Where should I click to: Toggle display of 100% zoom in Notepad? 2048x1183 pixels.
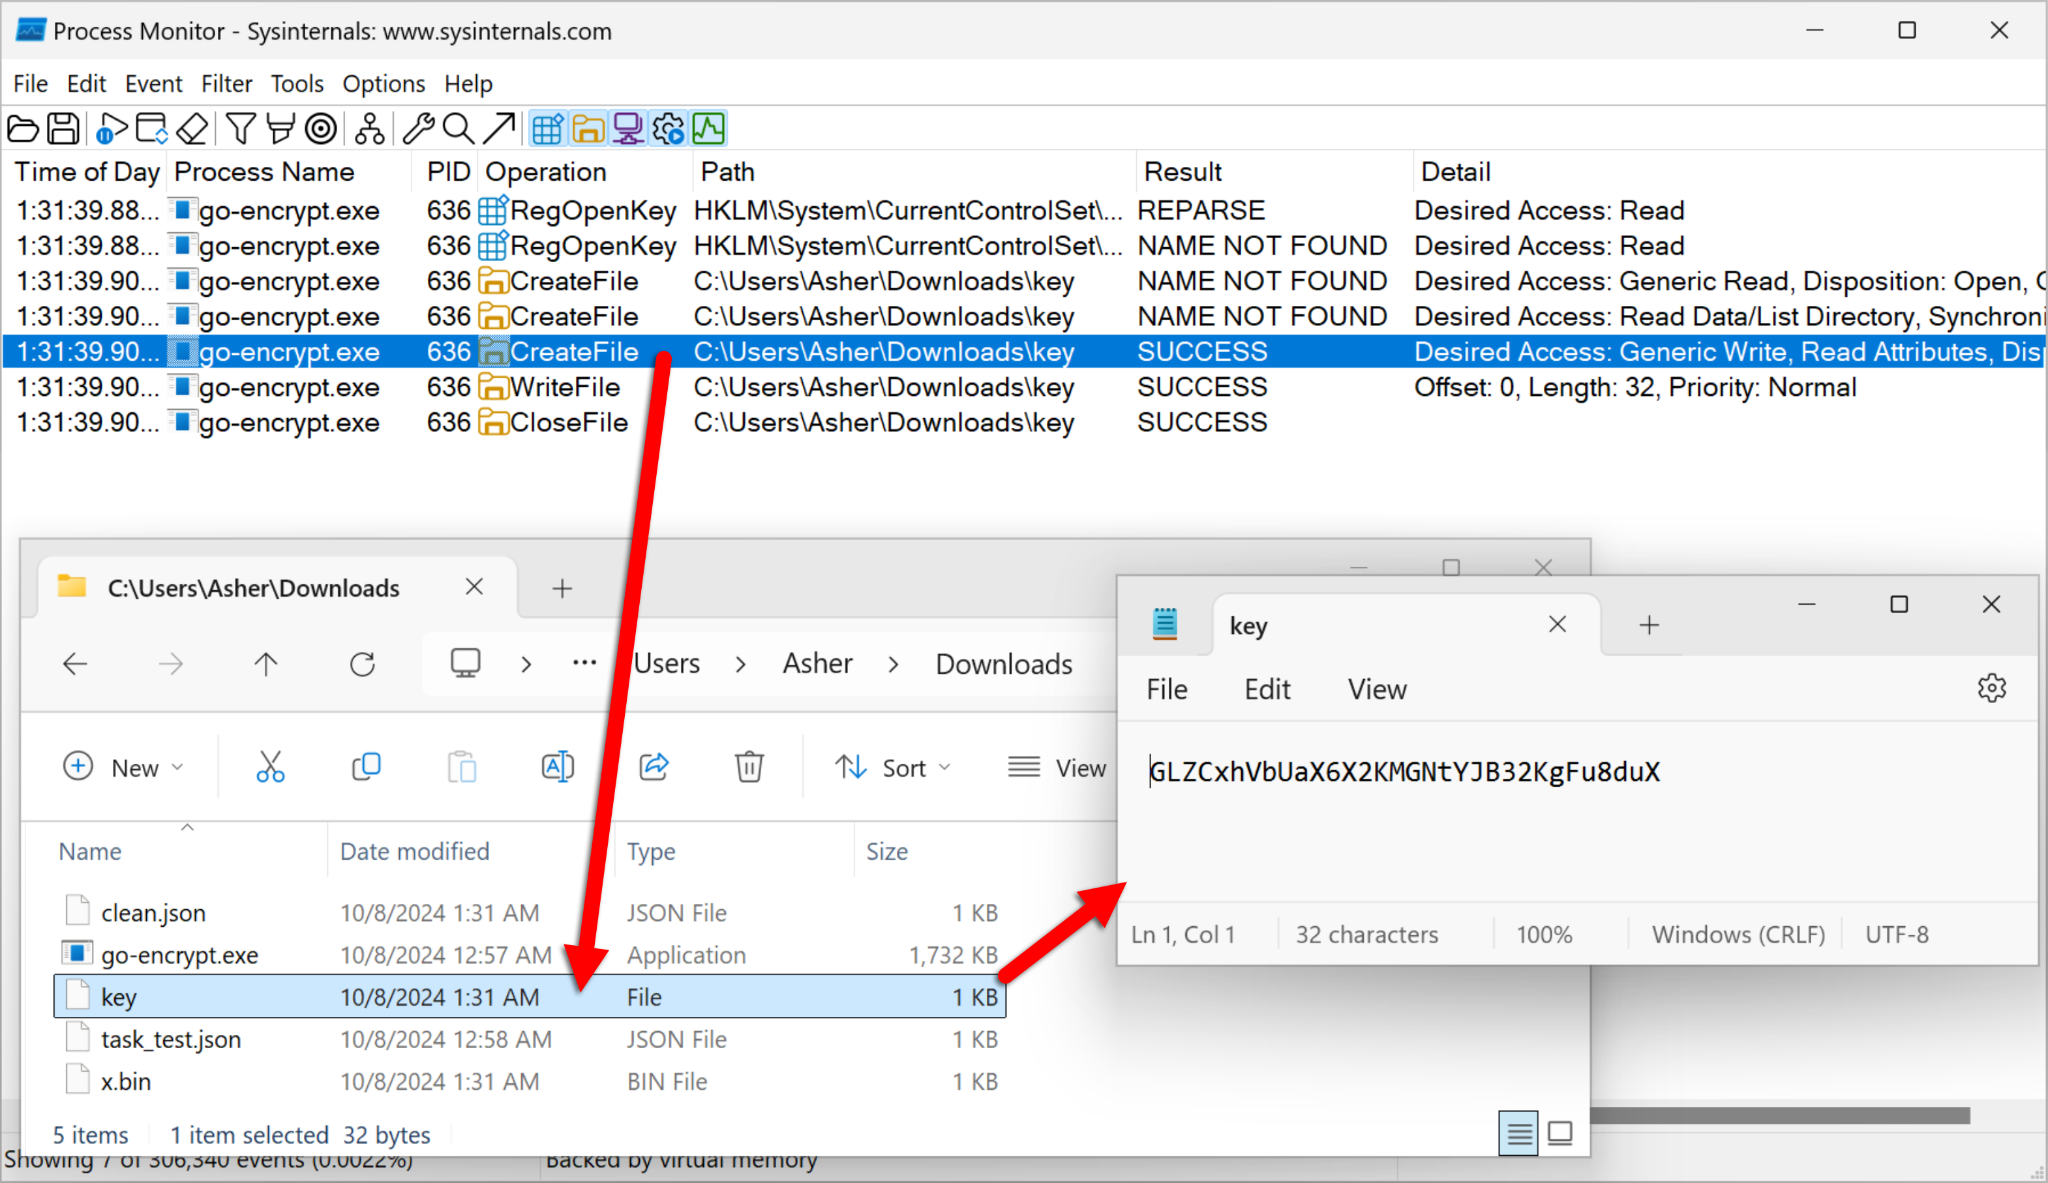click(1543, 932)
